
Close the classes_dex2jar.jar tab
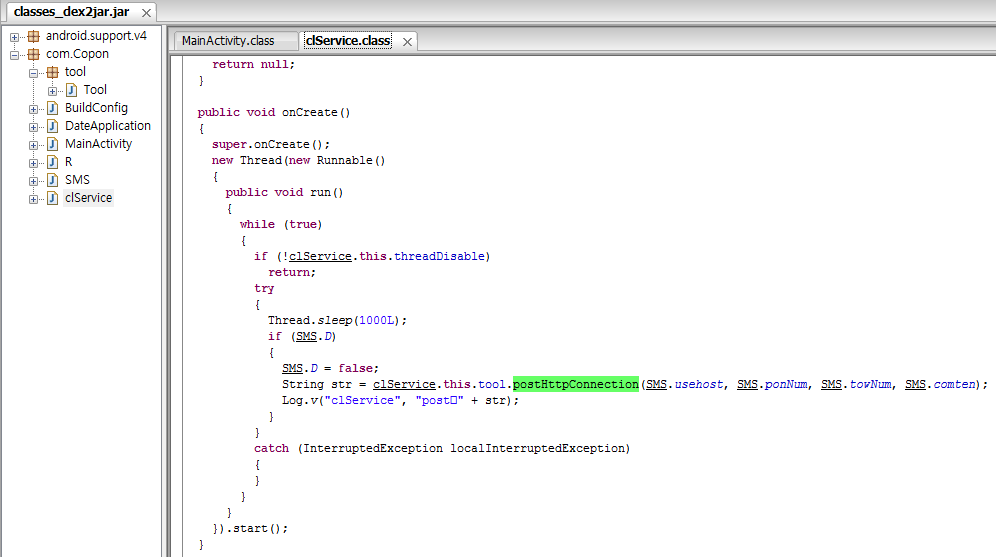pos(147,13)
